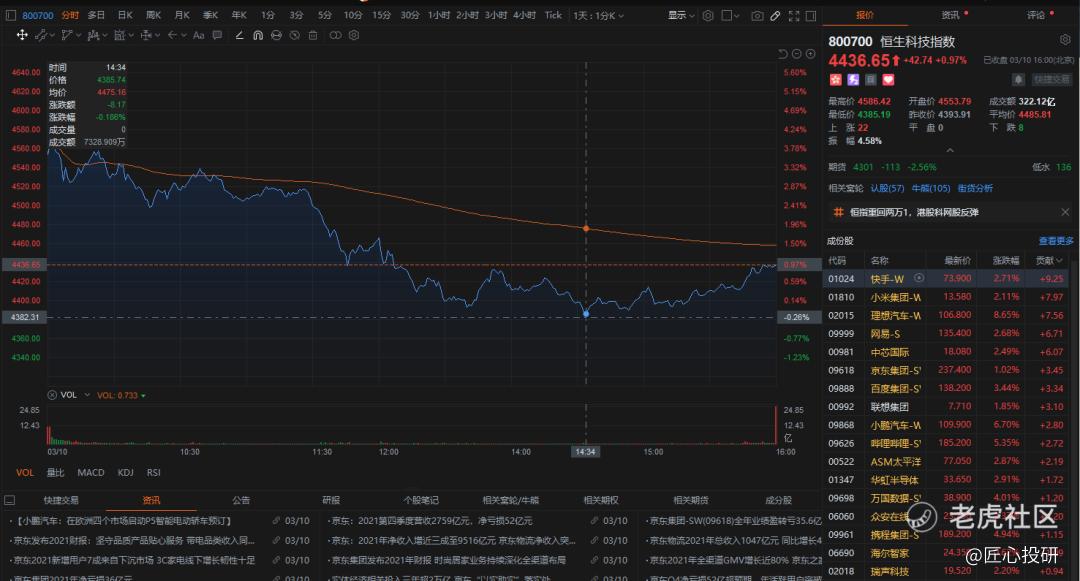The image size is (1080, 581).
Task: Open the 资讯 tab in right panel
Action: (951, 14)
